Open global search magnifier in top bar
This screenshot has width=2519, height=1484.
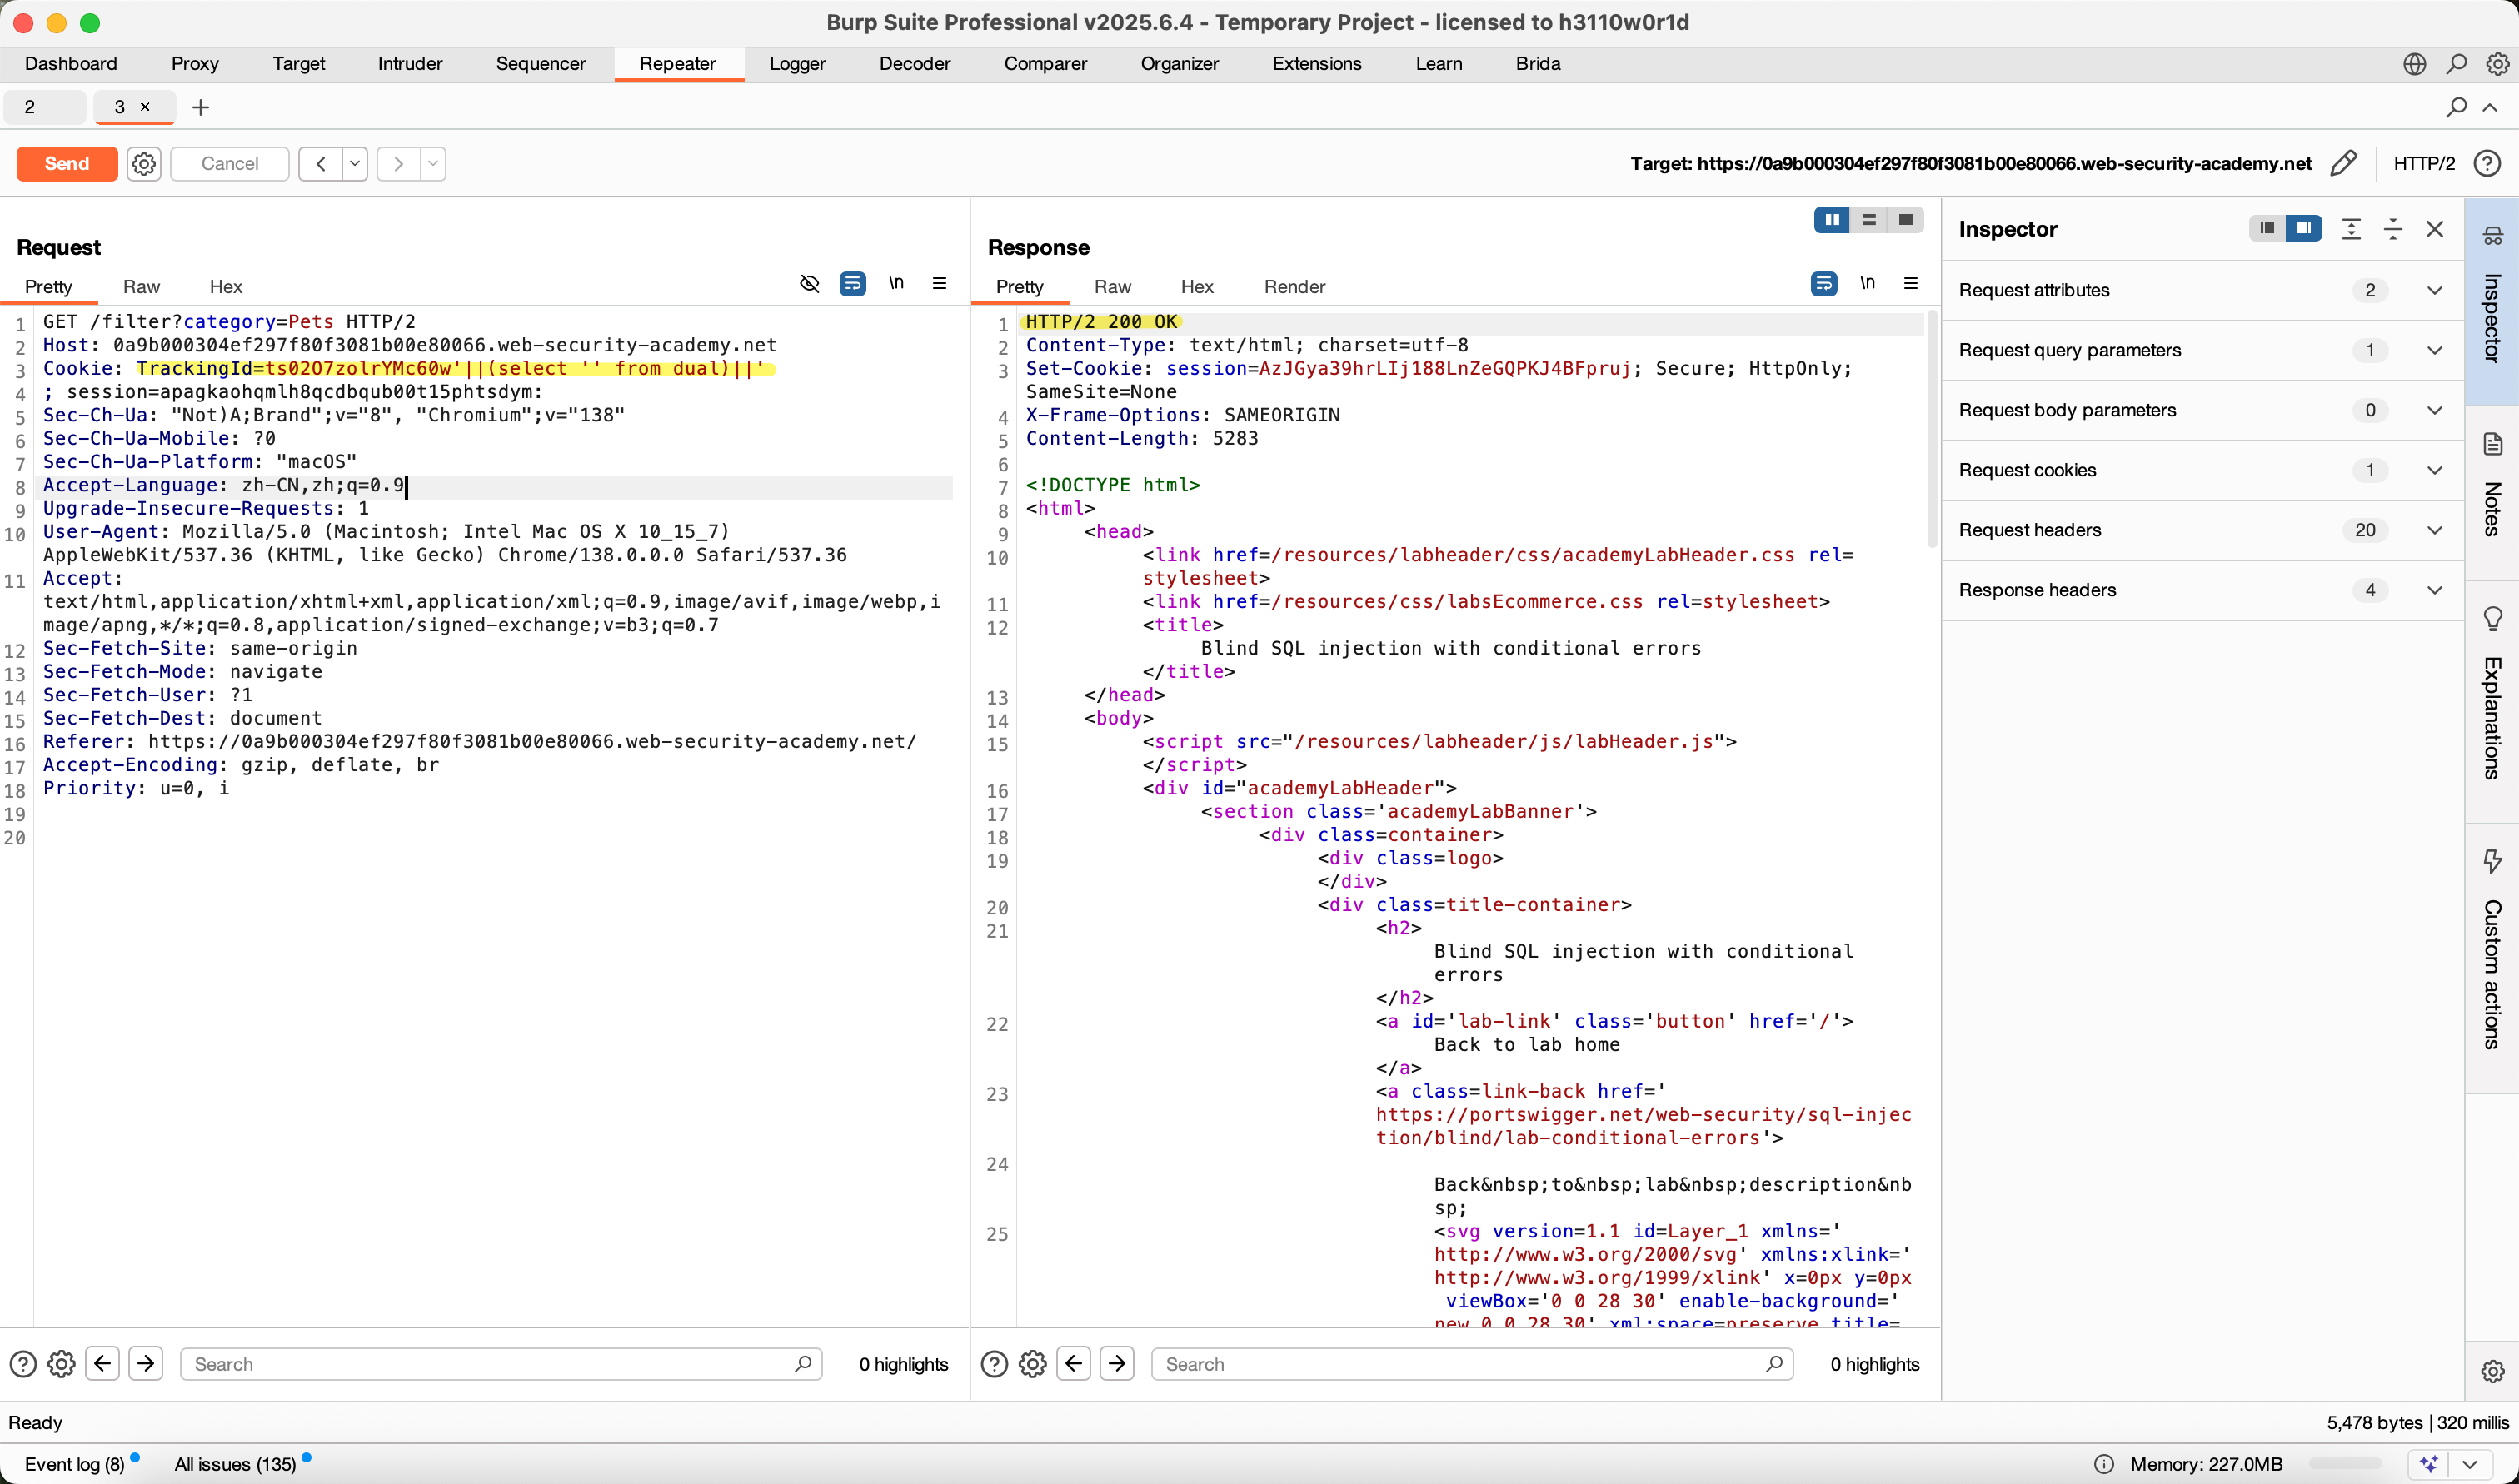click(x=2456, y=64)
